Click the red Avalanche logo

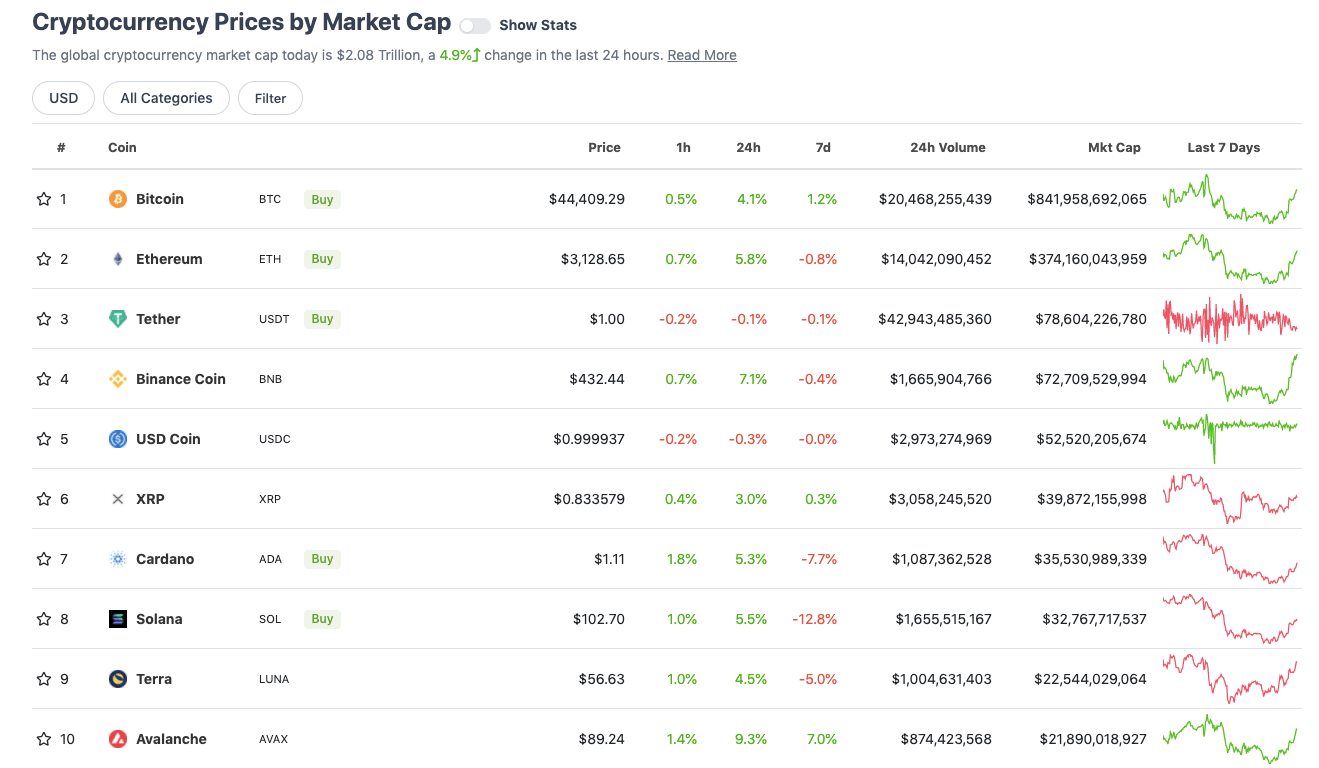(x=118, y=739)
